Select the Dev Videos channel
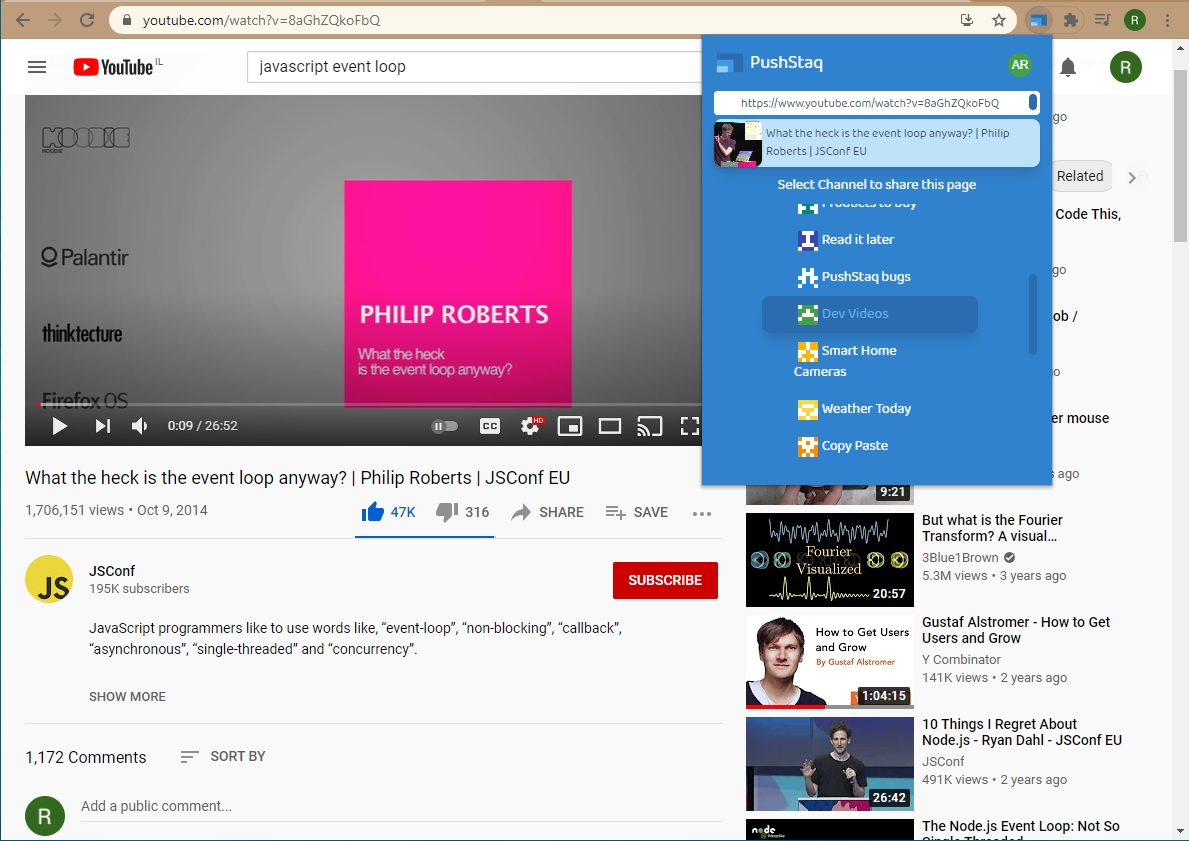The image size is (1189, 841). pos(870,314)
